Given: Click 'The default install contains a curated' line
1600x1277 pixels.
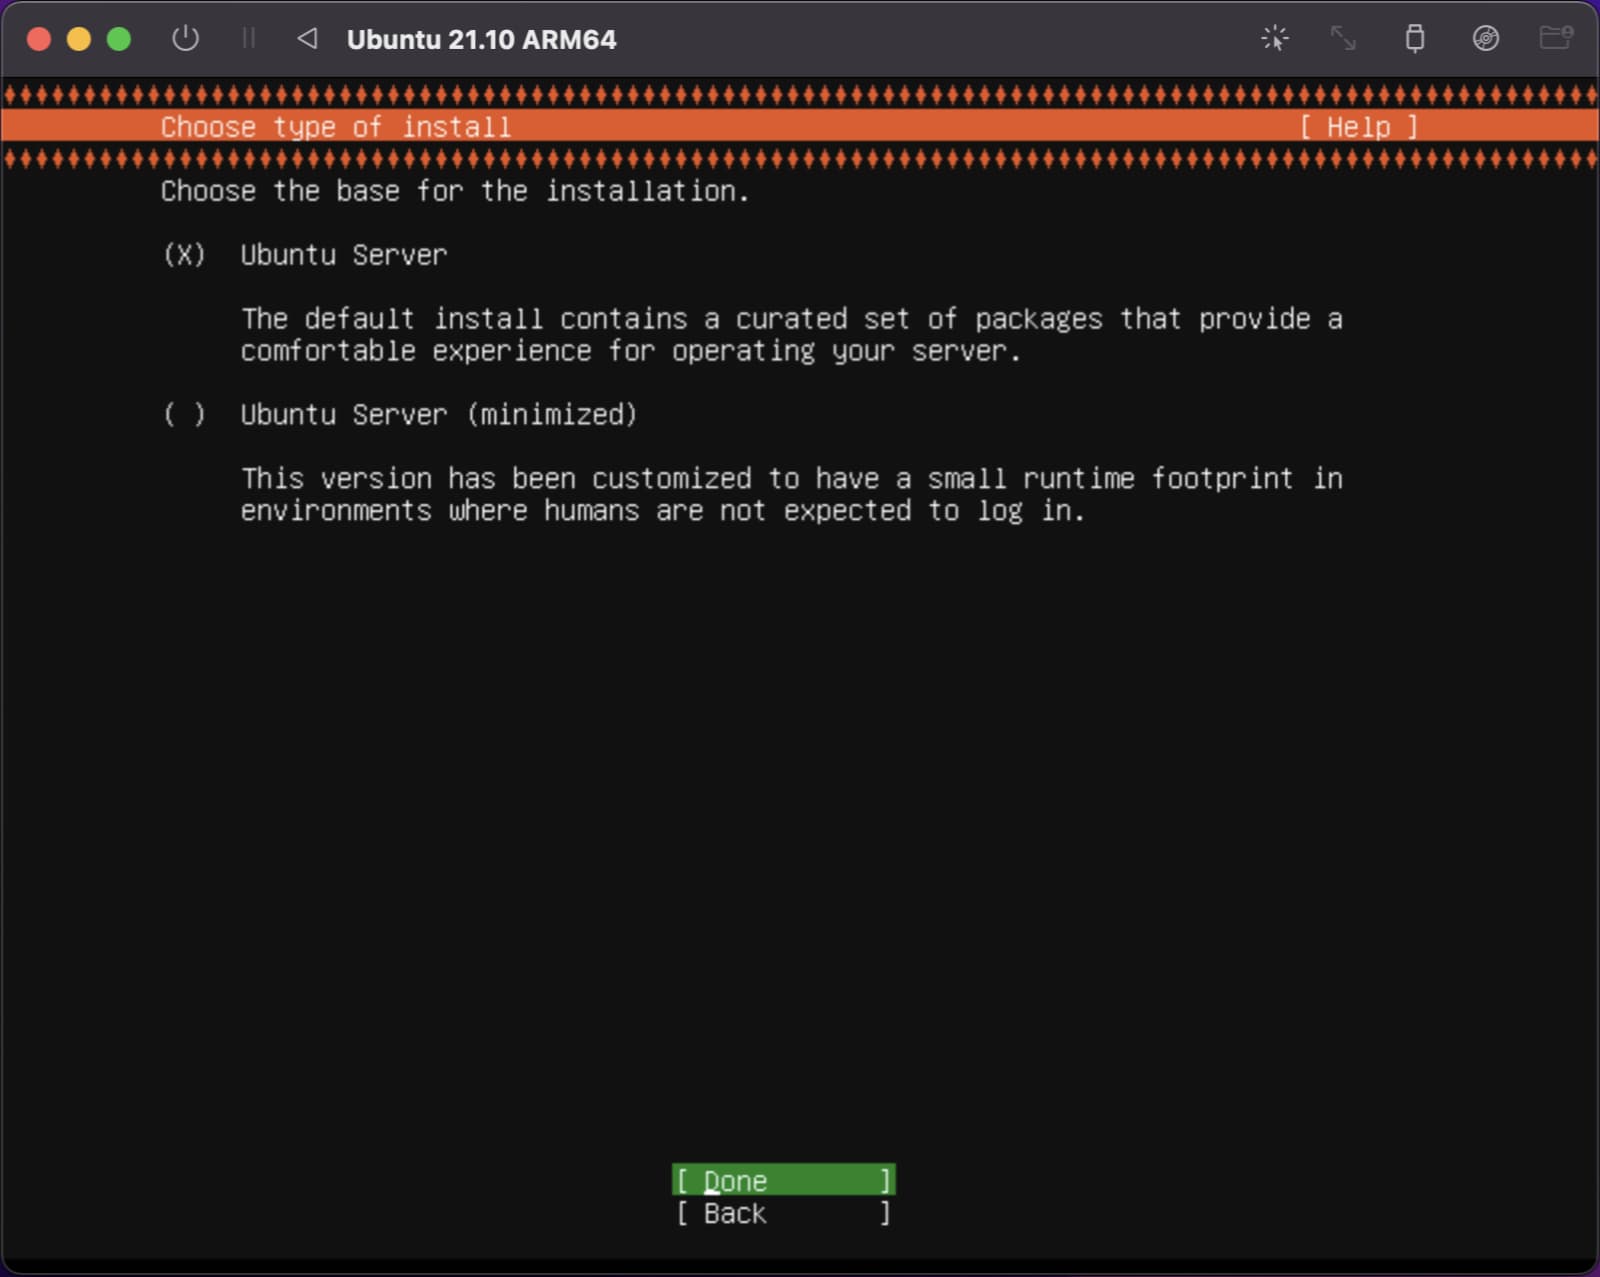Looking at the screenshot, I should (x=792, y=319).
